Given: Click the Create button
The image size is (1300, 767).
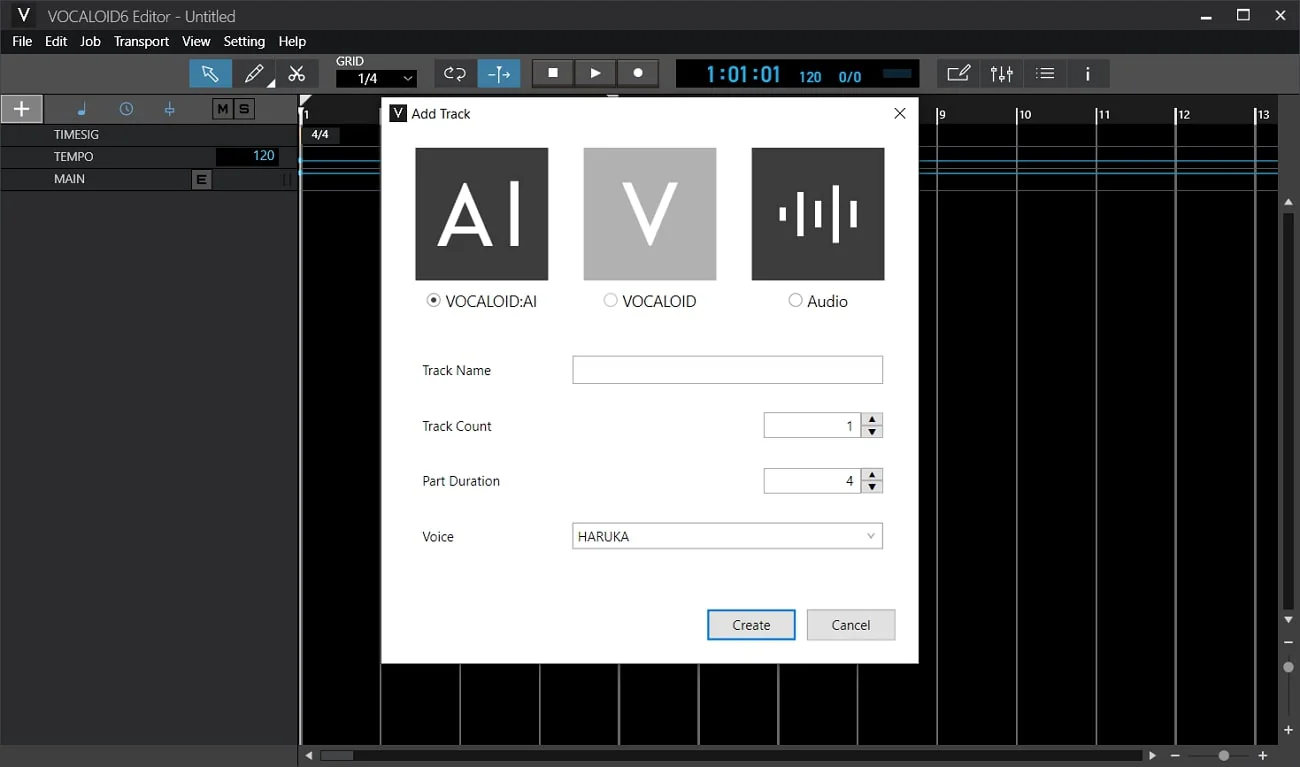Looking at the screenshot, I should click(x=751, y=625).
